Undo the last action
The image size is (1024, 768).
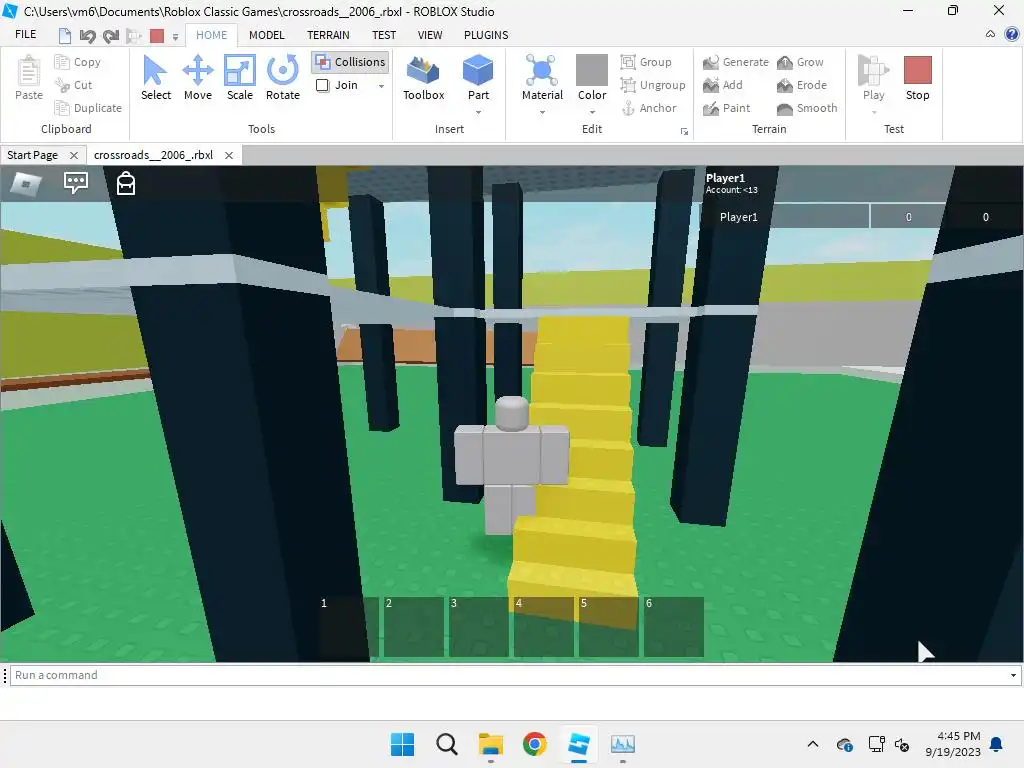88,36
